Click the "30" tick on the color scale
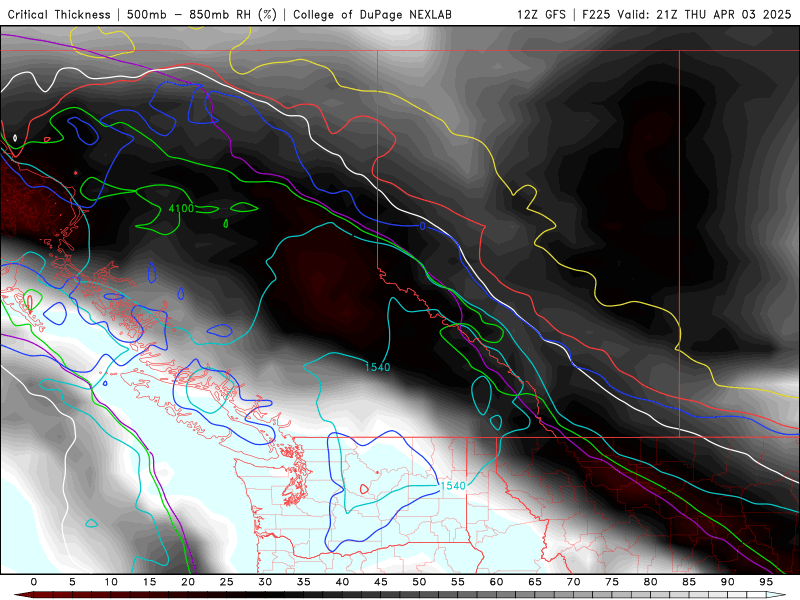Image resolution: width=800 pixels, height=600 pixels. 265,582
